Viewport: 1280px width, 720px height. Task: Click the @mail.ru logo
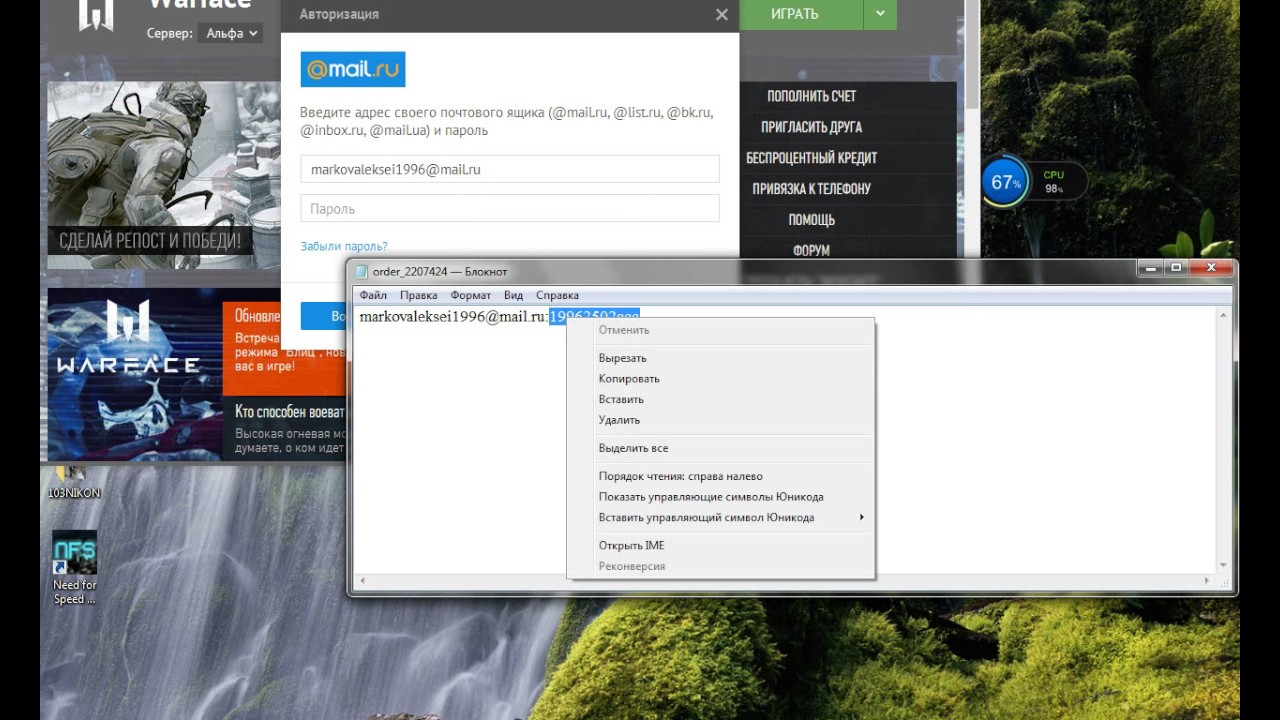(x=353, y=69)
